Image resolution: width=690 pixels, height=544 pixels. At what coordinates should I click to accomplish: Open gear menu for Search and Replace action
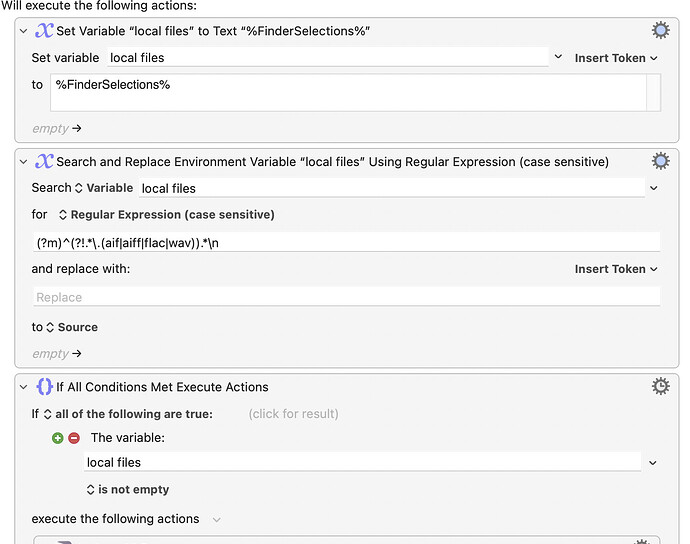661,161
